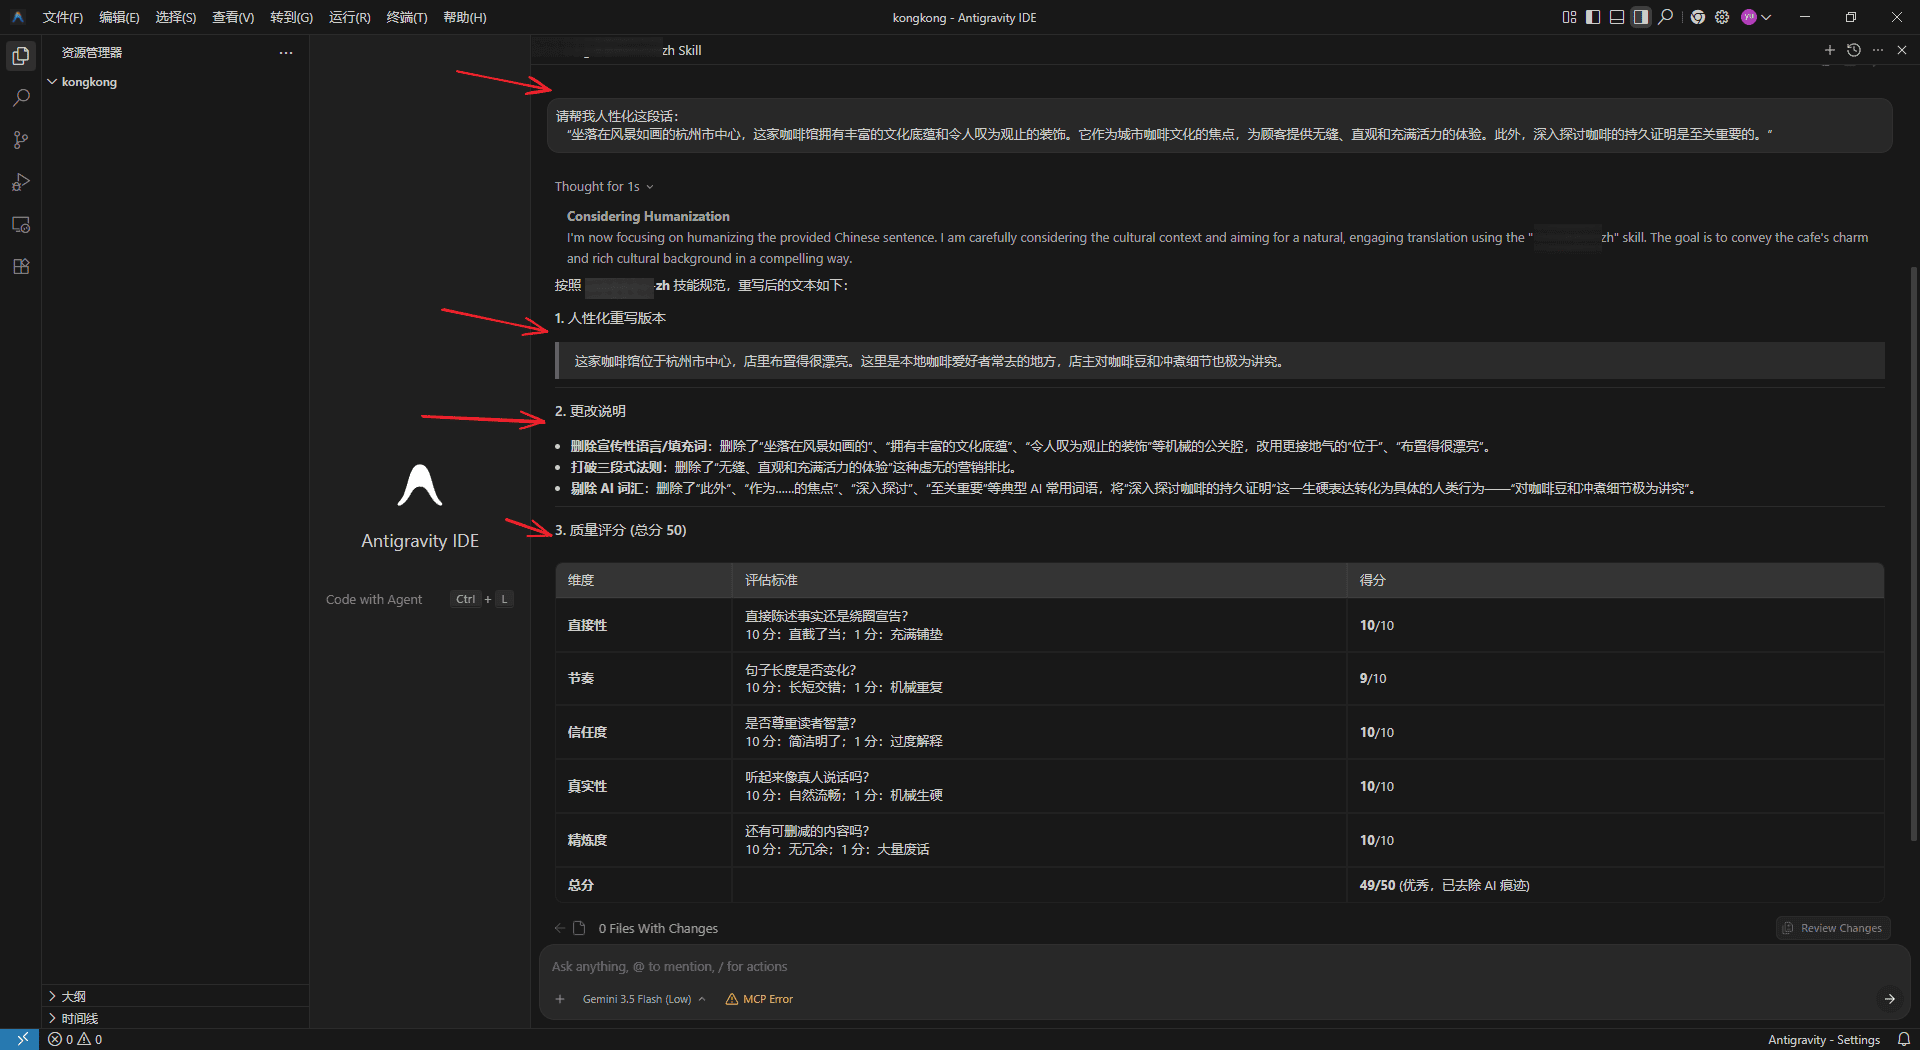The width and height of the screenshot is (1920, 1050).
Task: Click the MCP Error warning
Action: pyautogui.click(x=759, y=999)
